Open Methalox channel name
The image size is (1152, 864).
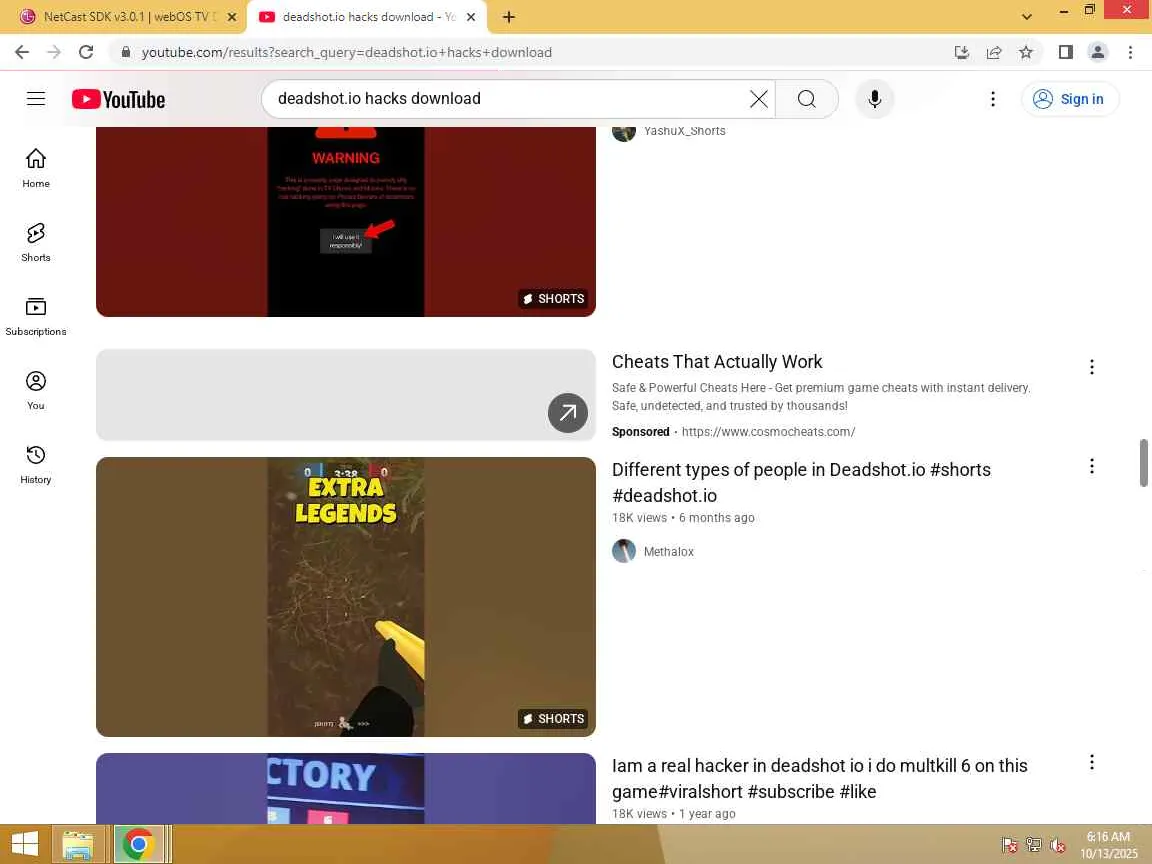669,552
